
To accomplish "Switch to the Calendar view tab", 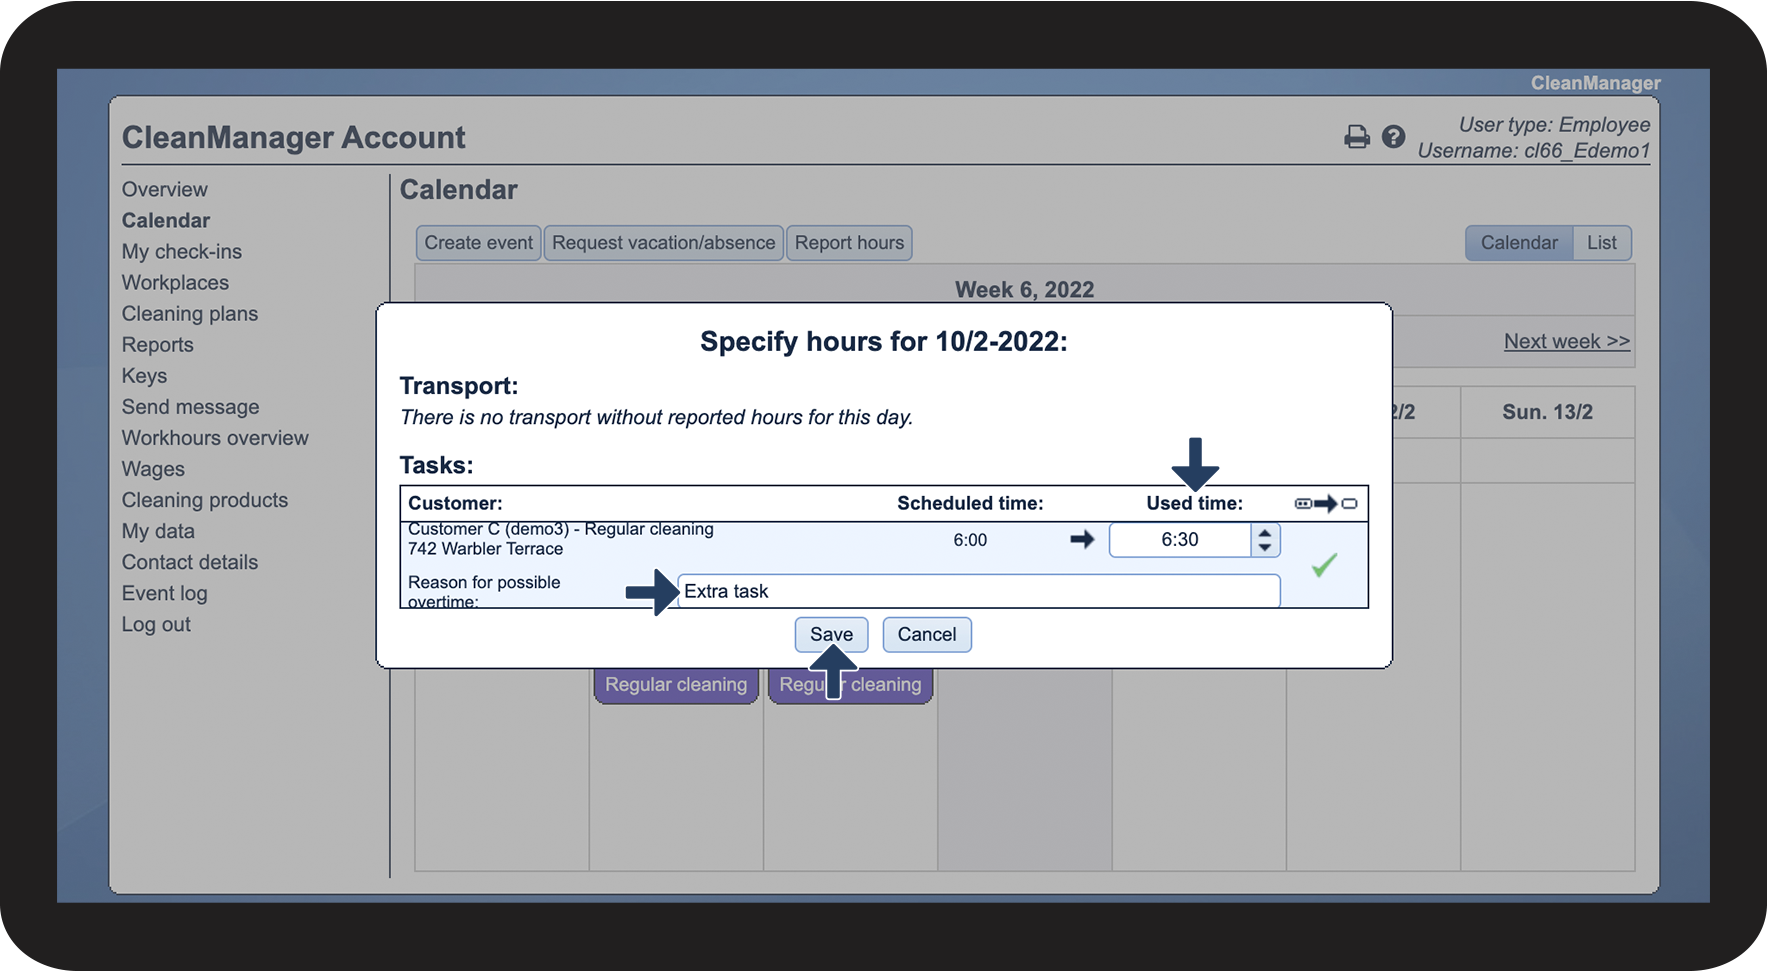I will (1519, 243).
